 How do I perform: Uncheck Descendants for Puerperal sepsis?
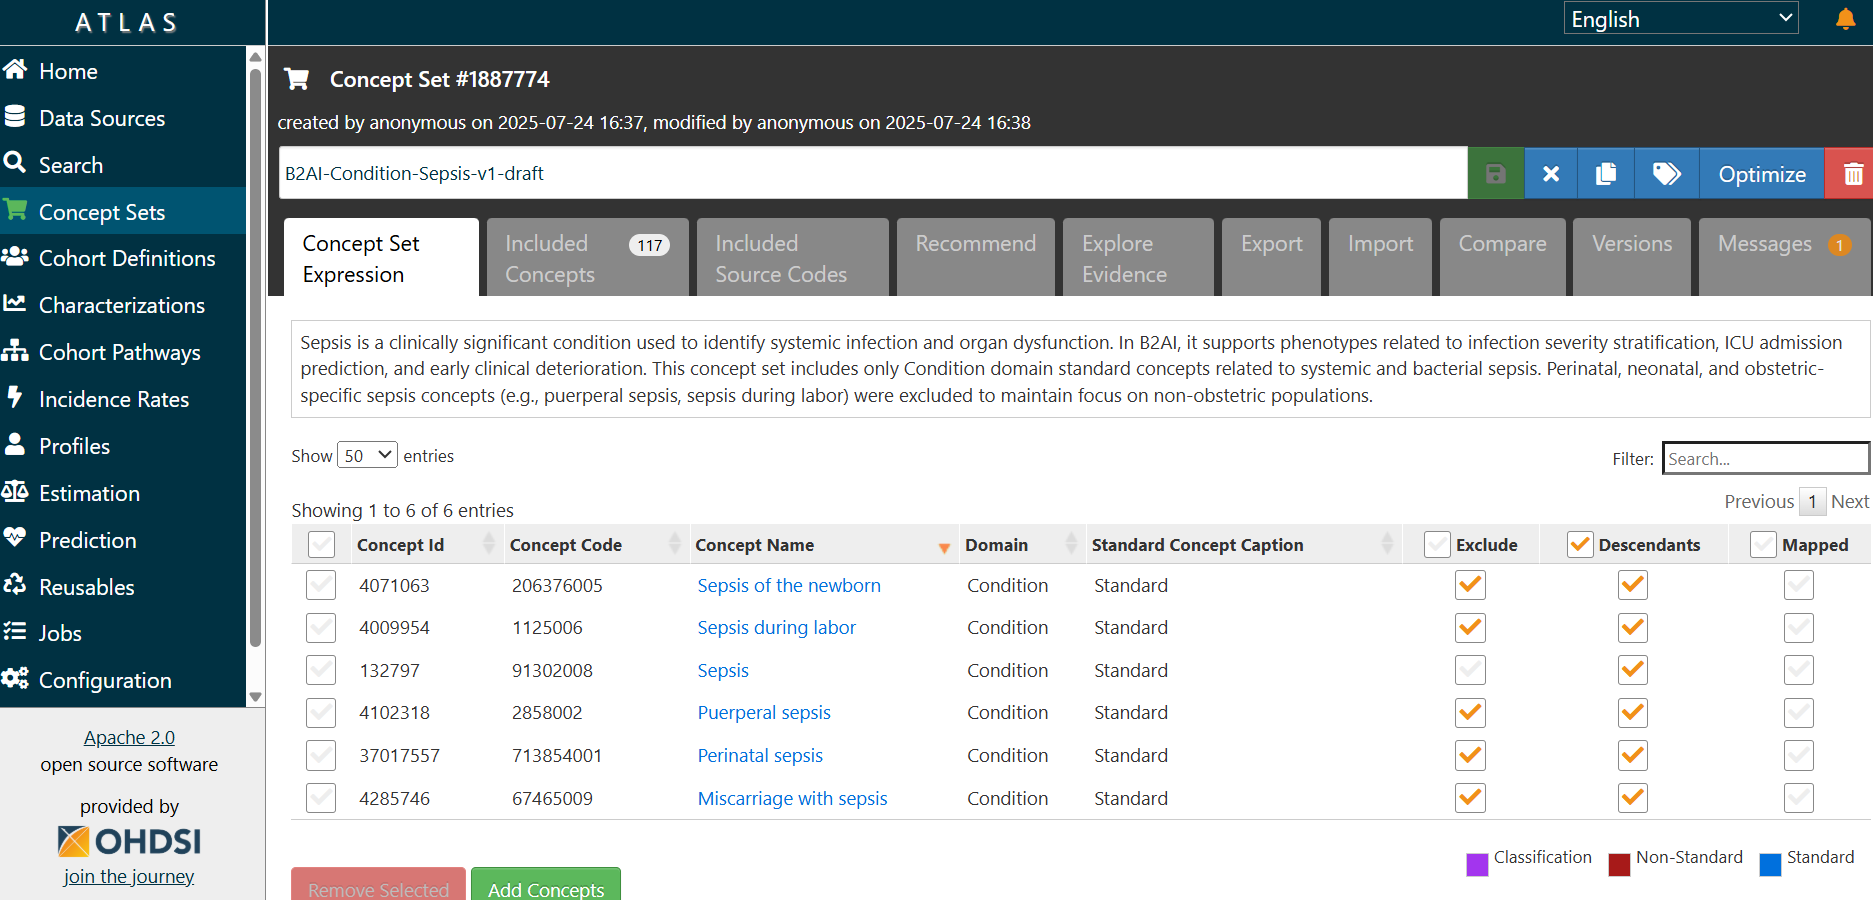click(x=1632, y=713)
